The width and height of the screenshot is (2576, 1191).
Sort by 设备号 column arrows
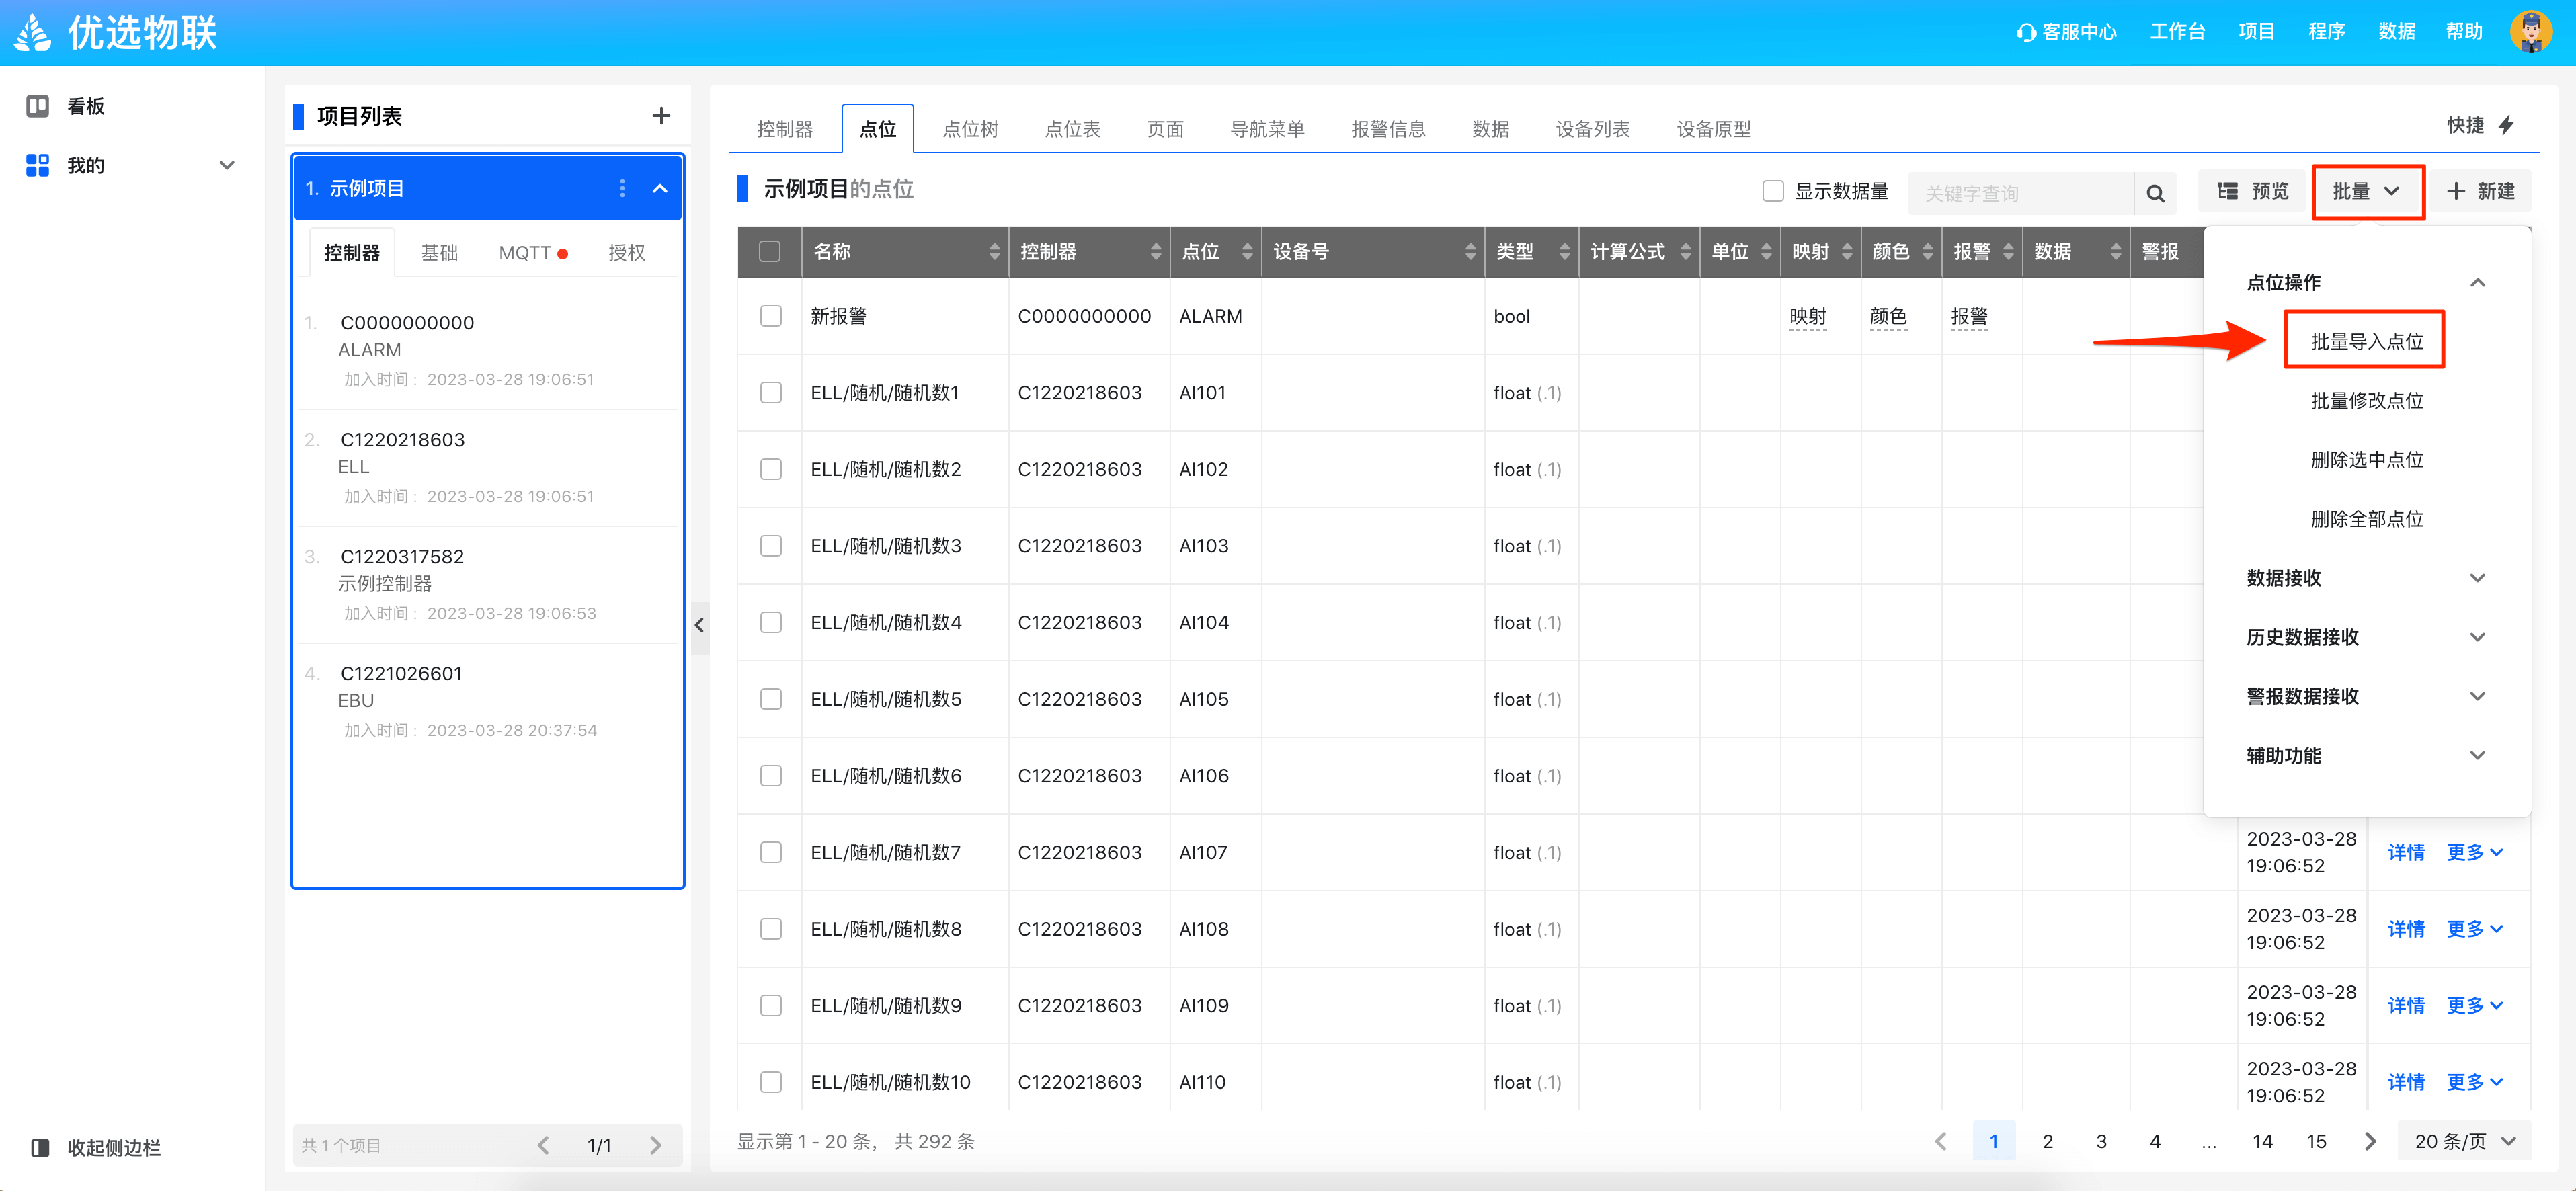[x=1470, y=252]
